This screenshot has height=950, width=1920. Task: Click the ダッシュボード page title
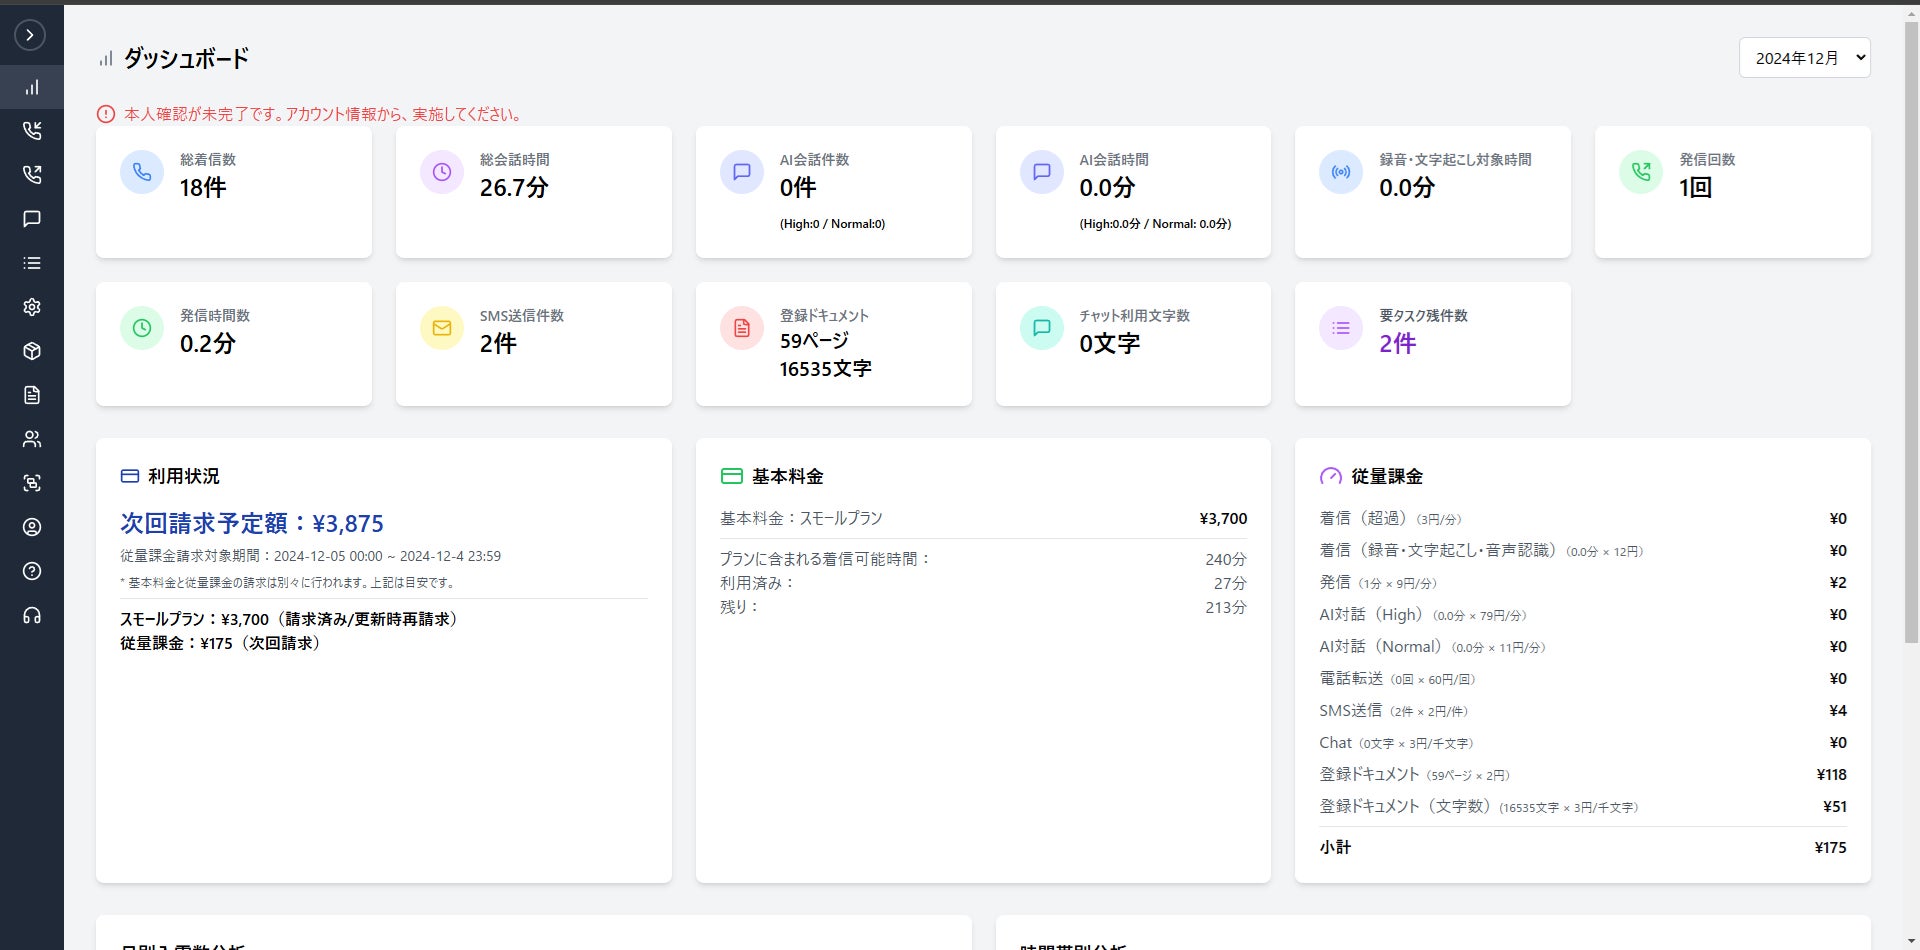[x=186, y=58]
